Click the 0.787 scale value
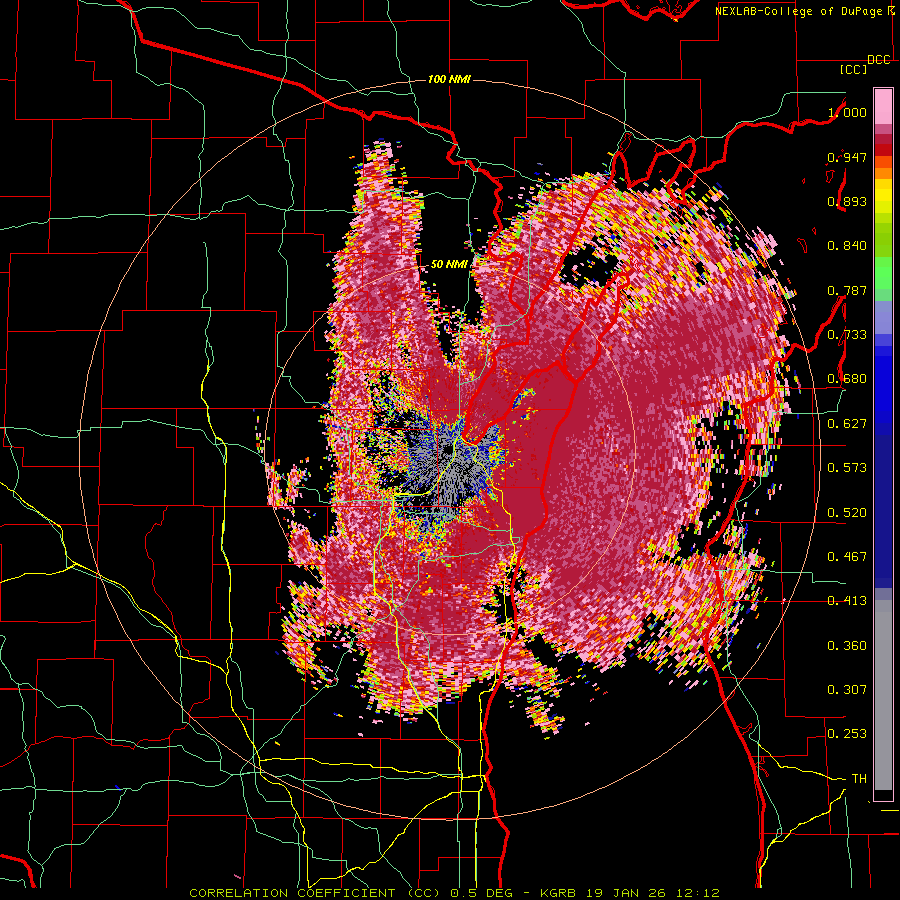 point(847,290)
